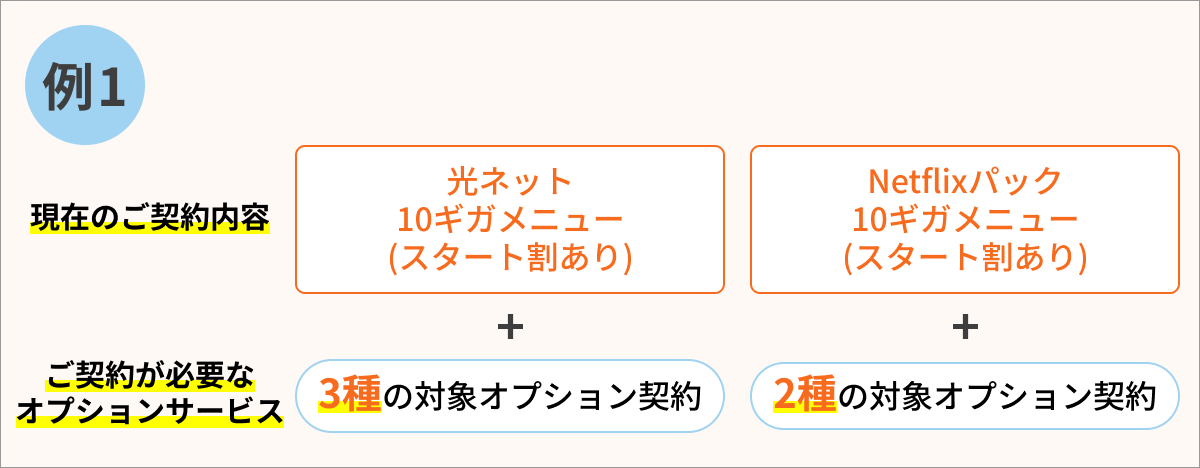Click (スタート割あり) in the 光ネット box

tap(510, 257)
